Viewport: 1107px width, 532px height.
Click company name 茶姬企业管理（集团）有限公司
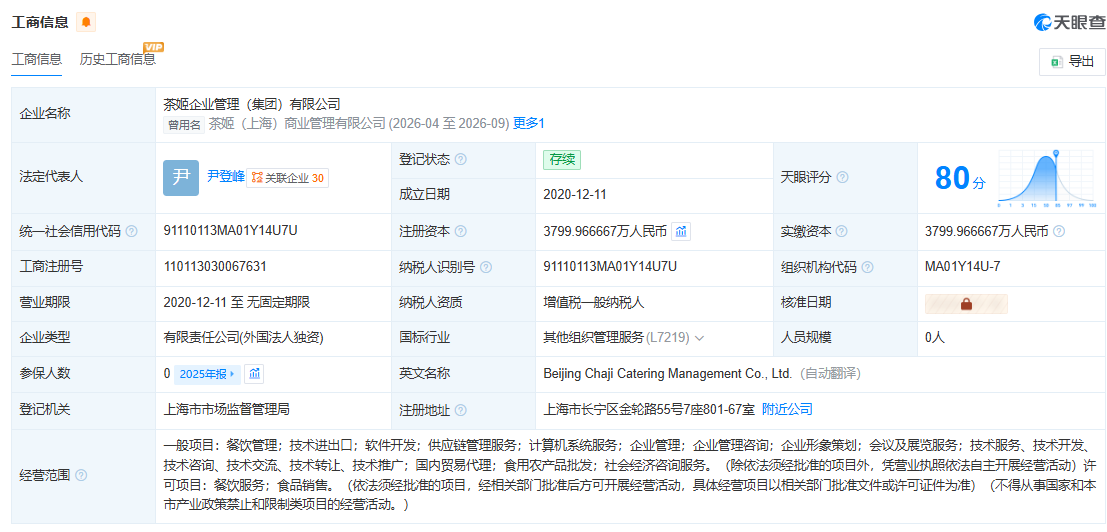(x=252, y=104)
